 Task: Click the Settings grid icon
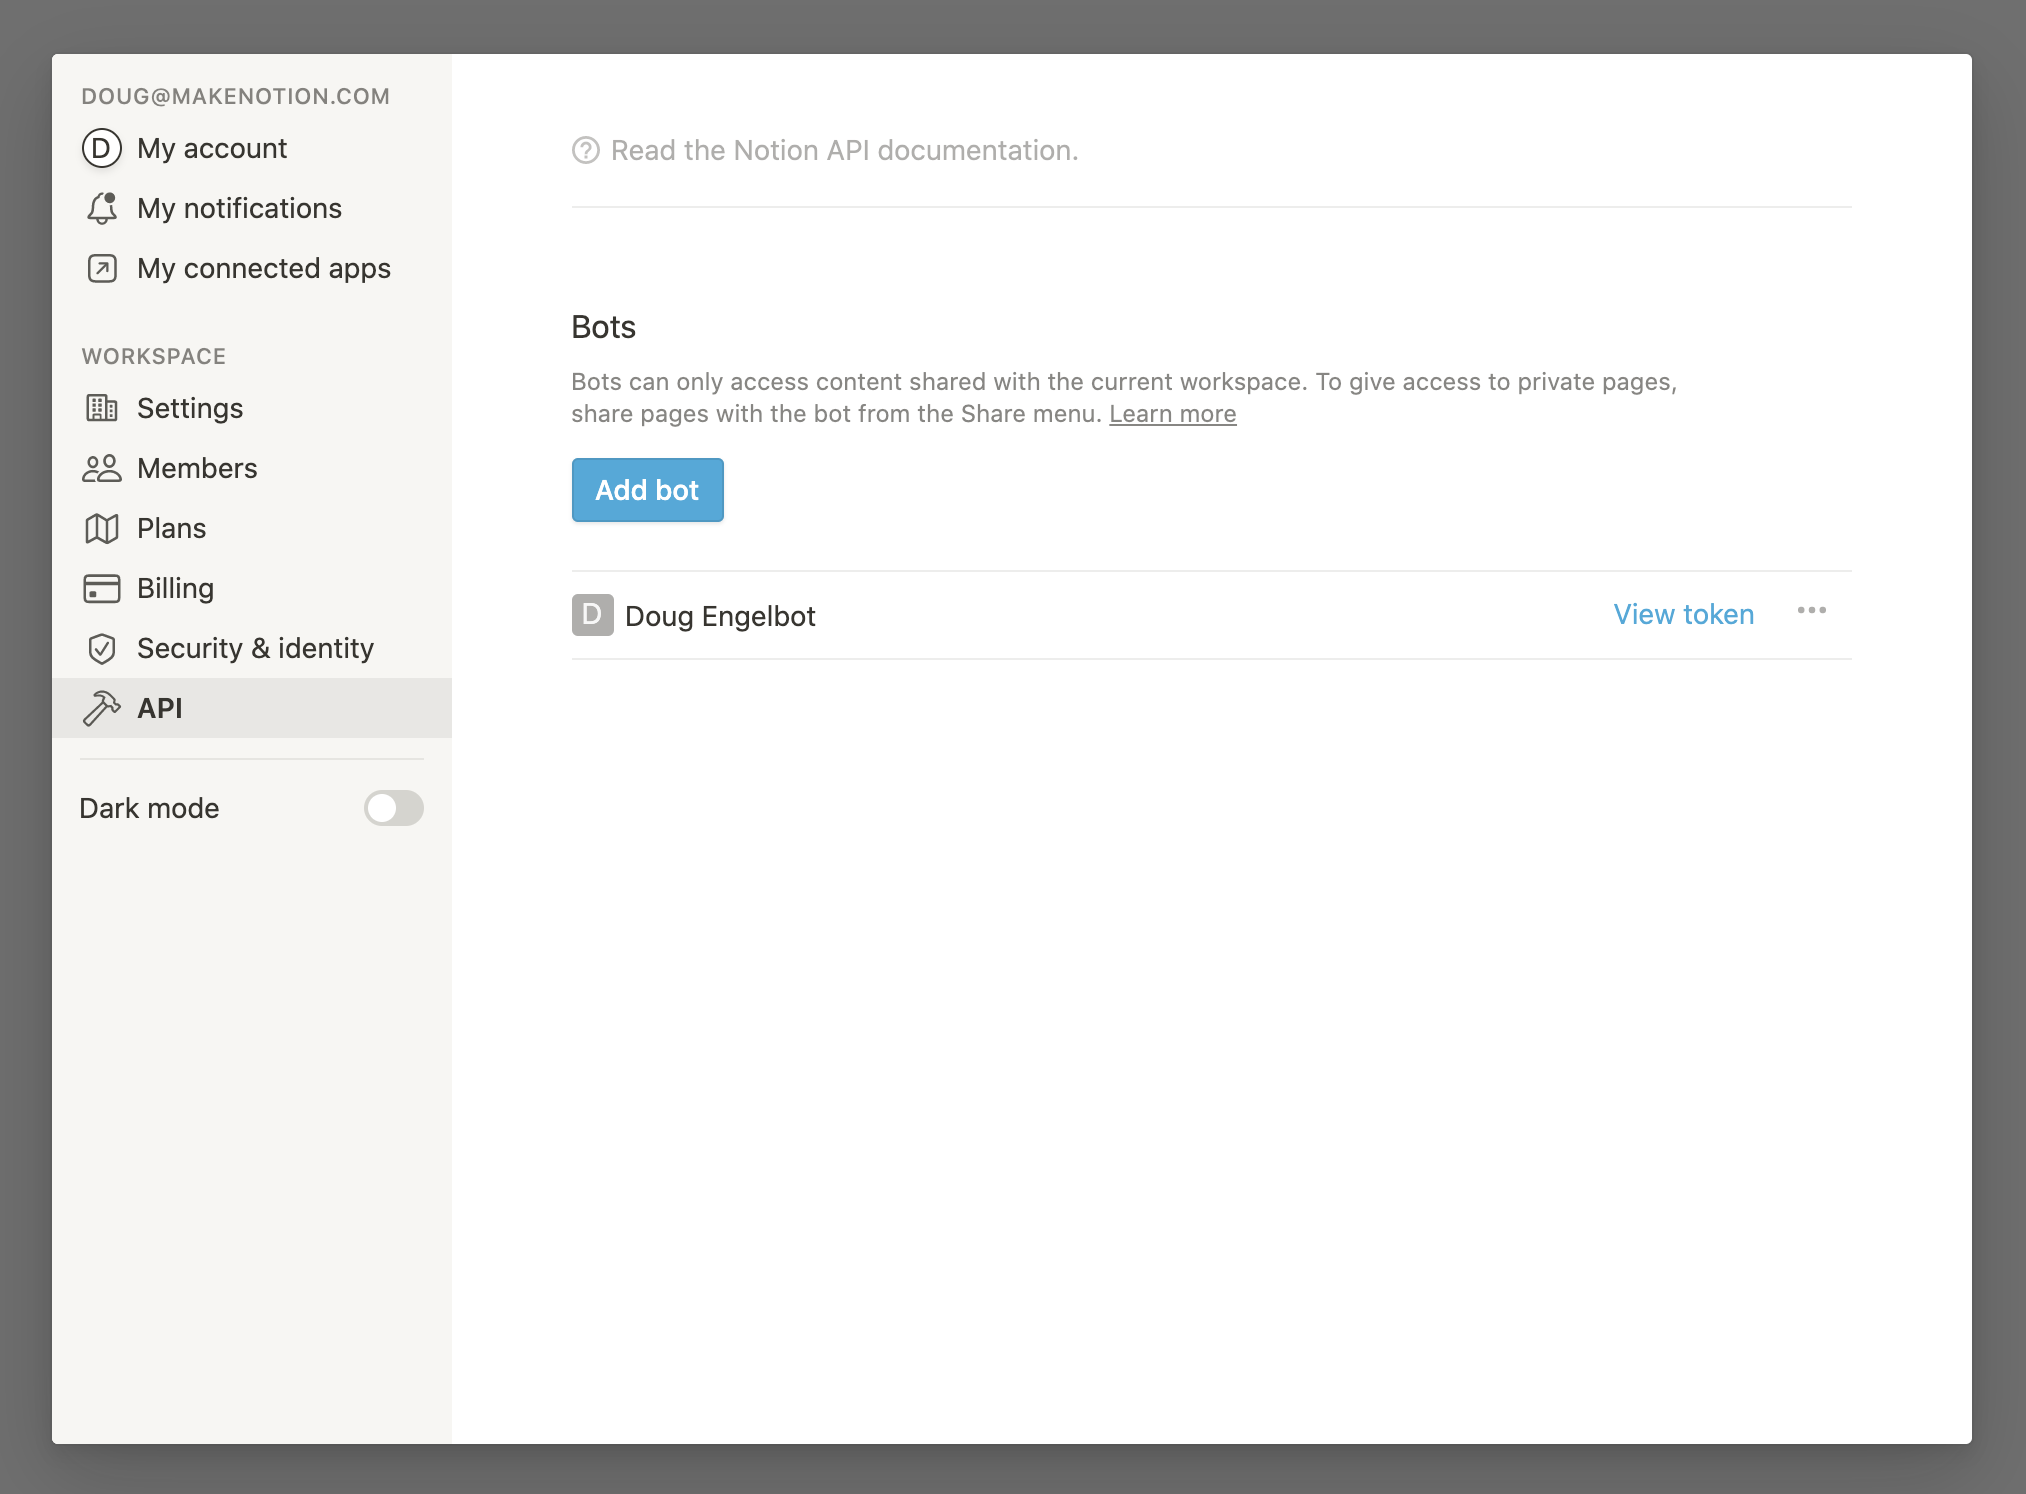point(102,407)
